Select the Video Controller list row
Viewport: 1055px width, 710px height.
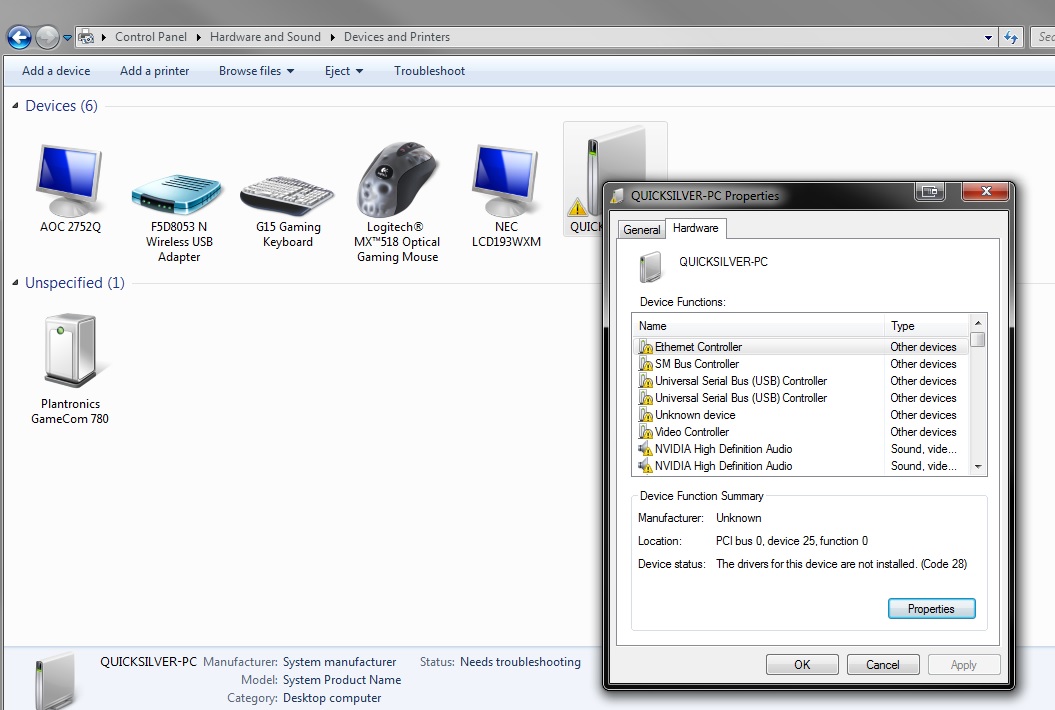[x=801, y=431]
